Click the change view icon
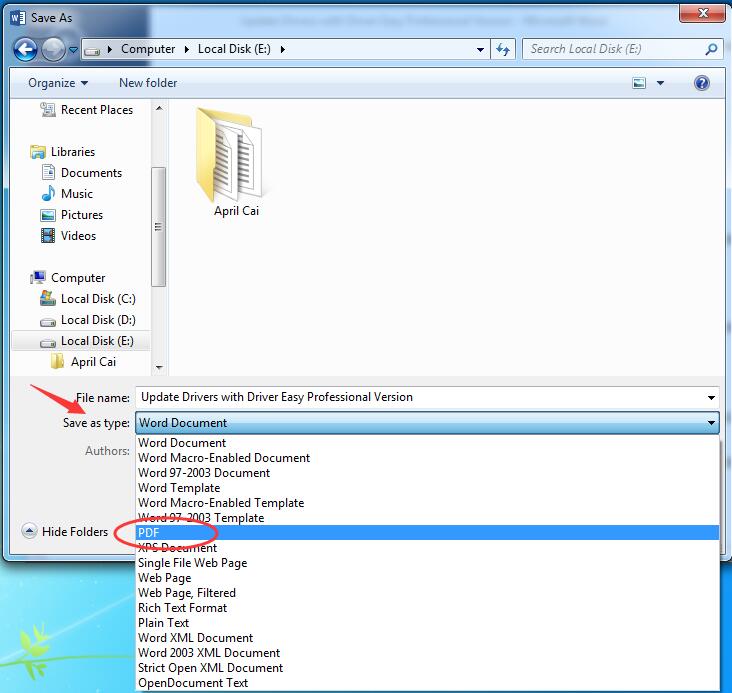This screenshot has width=732, height=693. click(x=640, y=83)
